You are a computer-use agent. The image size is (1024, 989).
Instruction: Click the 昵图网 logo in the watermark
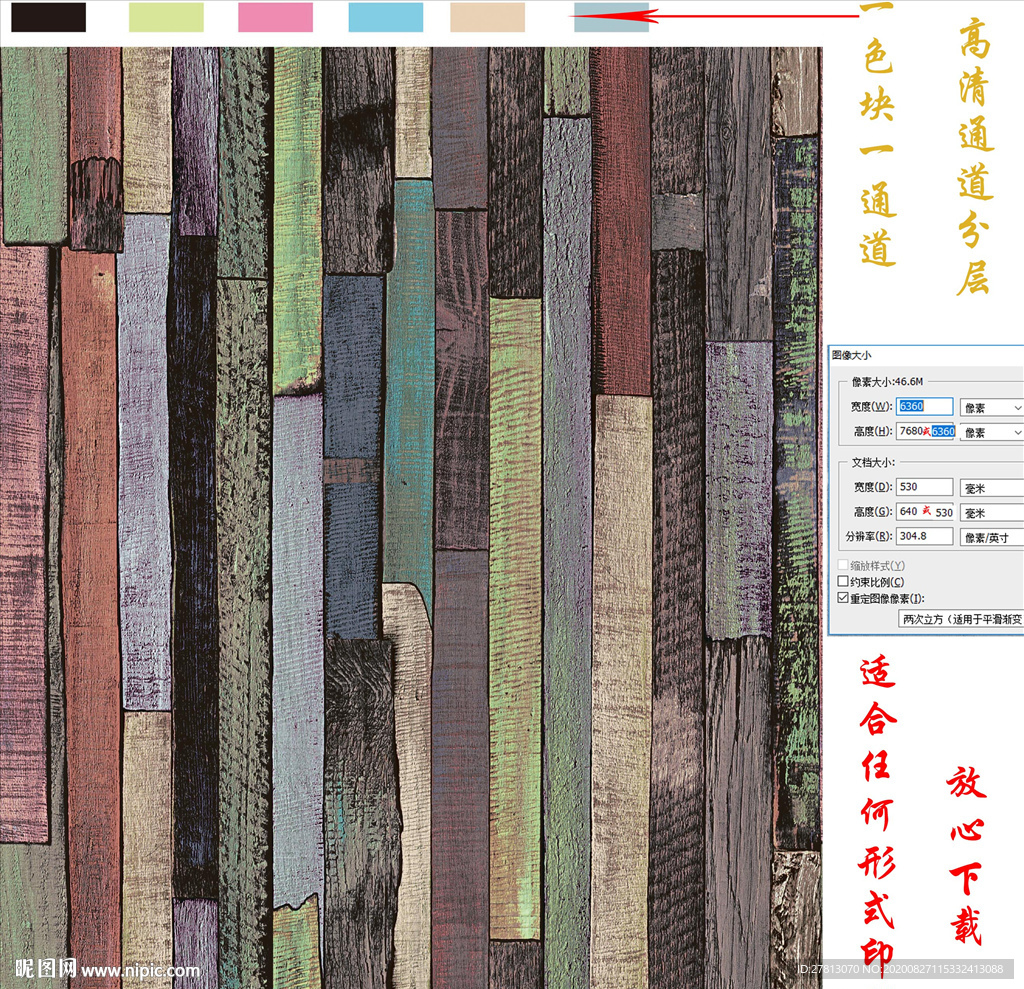tap(45, 969)
